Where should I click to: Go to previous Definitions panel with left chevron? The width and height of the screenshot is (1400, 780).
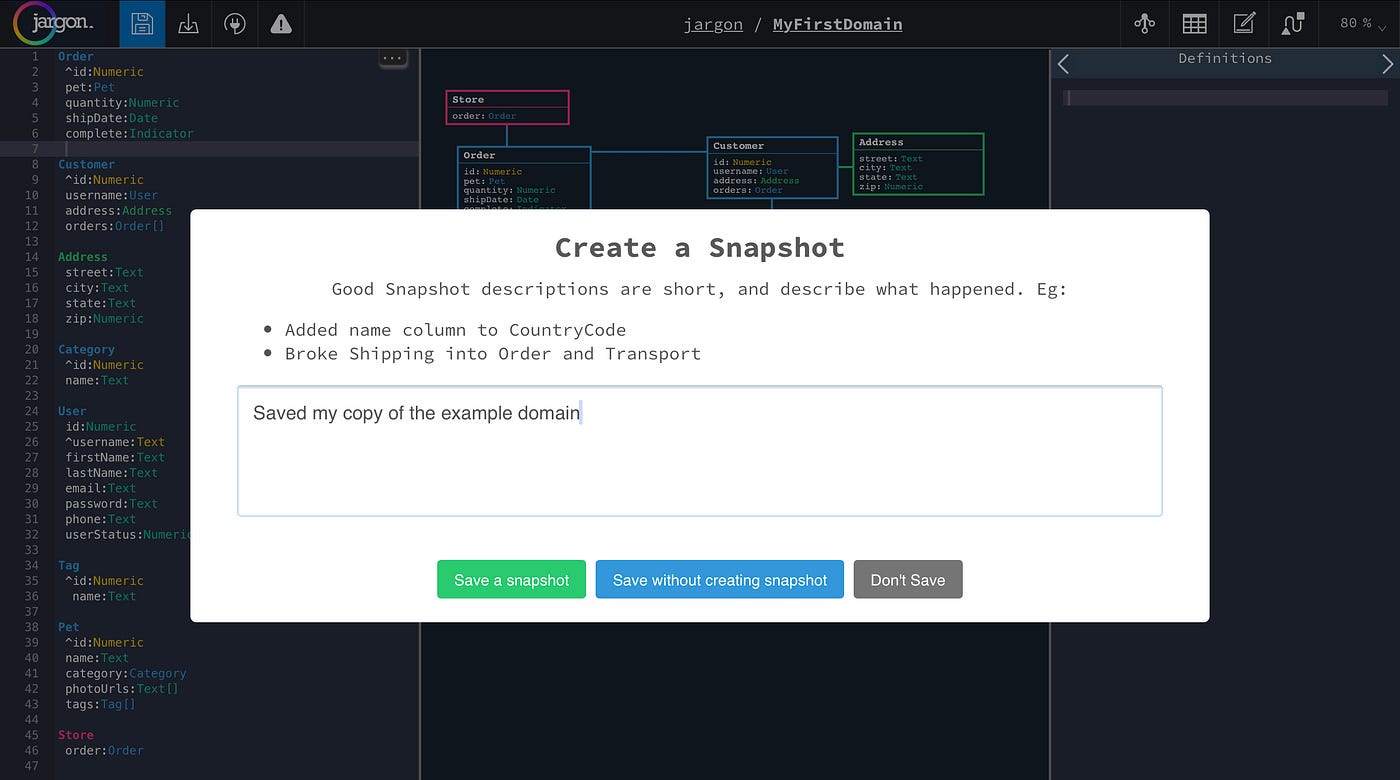[1063, 64]
